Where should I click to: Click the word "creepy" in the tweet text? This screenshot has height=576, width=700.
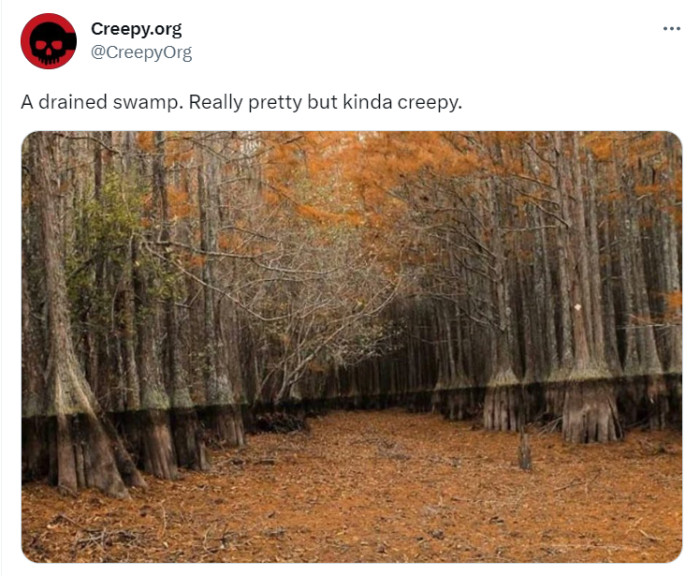[x=433, y=102]
